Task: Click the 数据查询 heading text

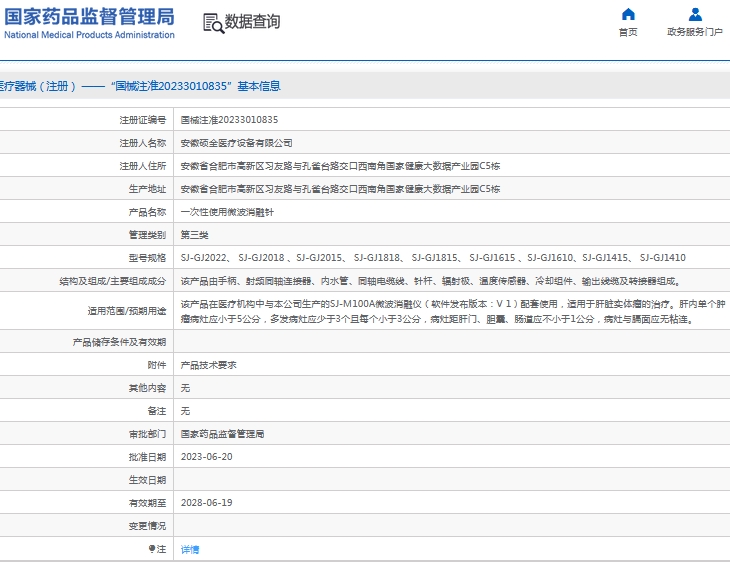Action: (252, 22)
